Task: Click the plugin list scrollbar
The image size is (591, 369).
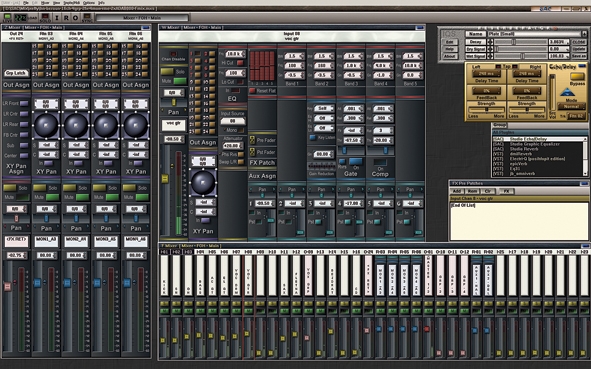Action: pyautogui.click(x=586, y=156)
